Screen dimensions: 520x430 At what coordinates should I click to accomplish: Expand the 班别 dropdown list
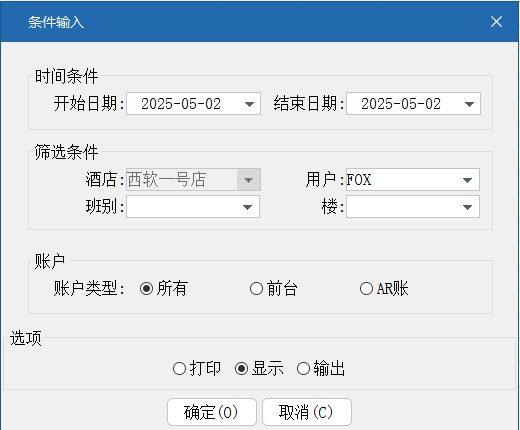click(247, 207)
